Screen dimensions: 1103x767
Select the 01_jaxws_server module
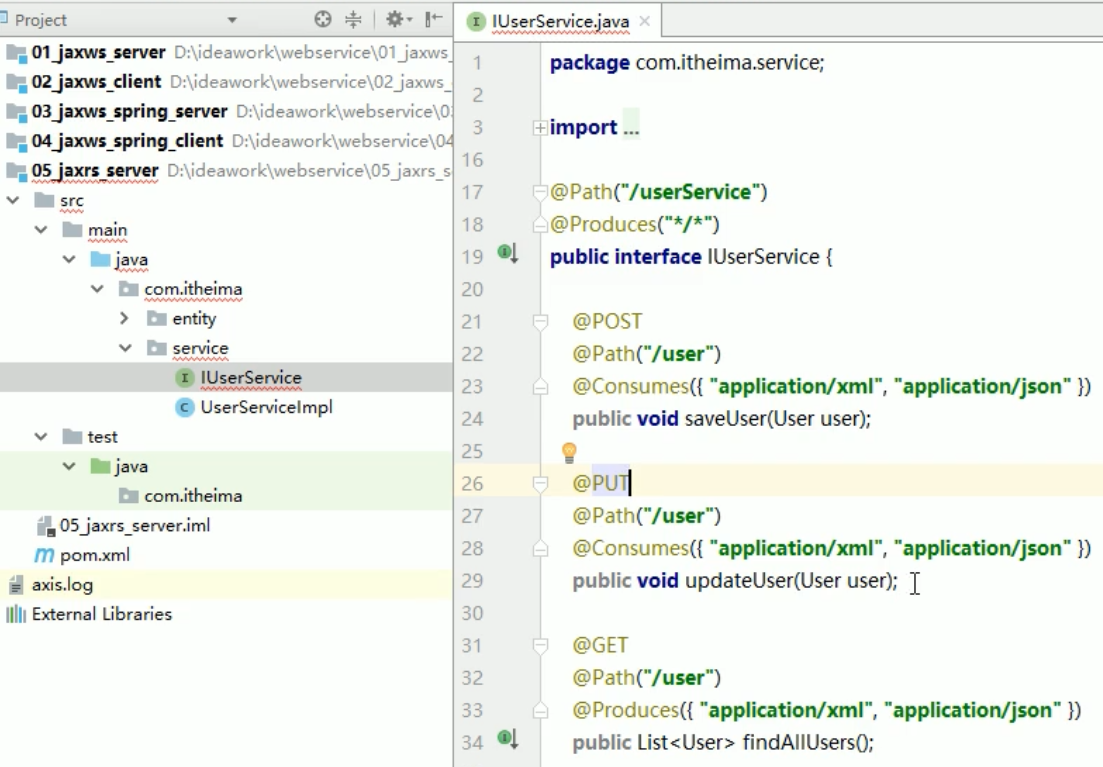98,52
